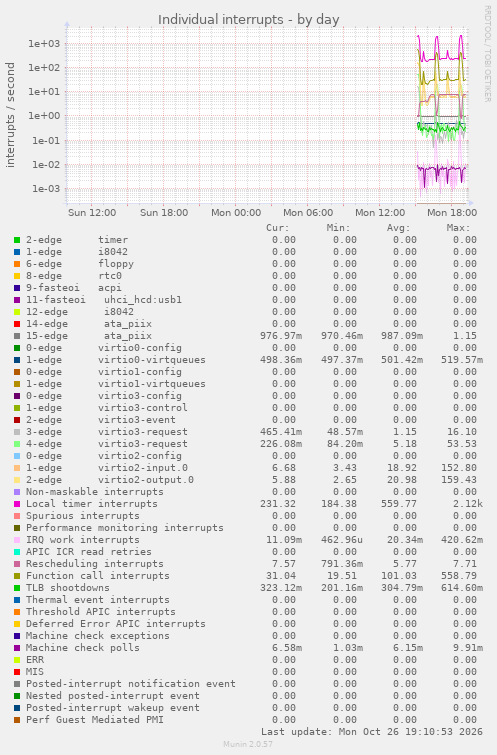The height and width of the screenshot is (755, 497).
Task: Click the Cur: column header
Action: pyautogui.click(x=278, y=228)
